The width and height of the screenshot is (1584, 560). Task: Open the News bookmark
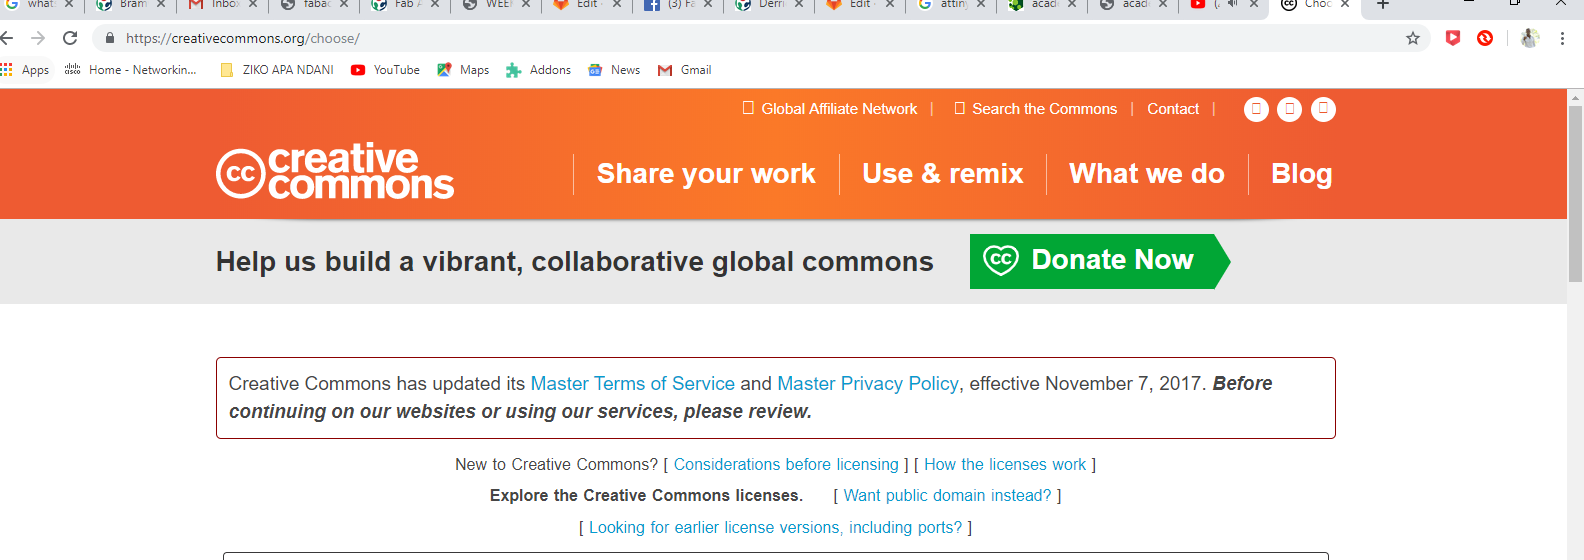click(614, 70)
